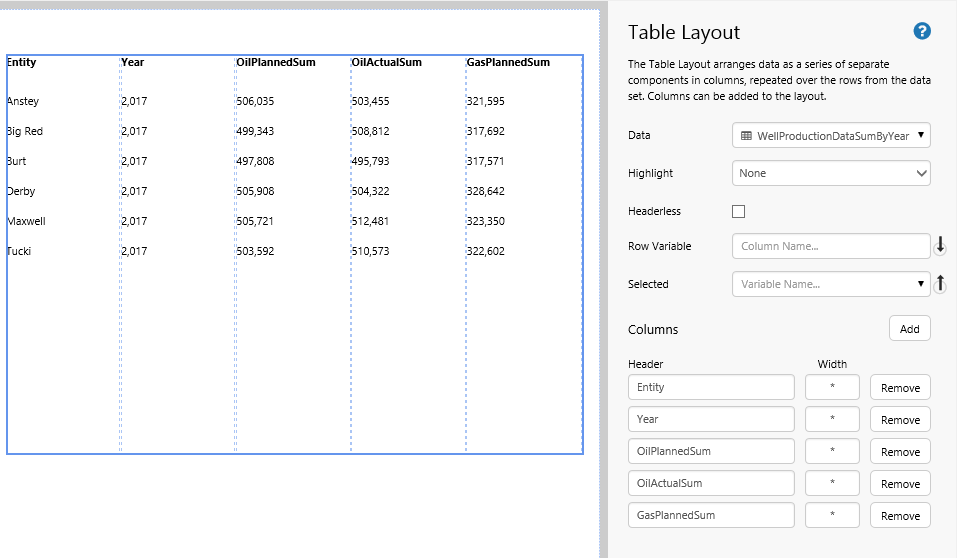Remove the GasPlannedSum column

[x=900, y=516]
